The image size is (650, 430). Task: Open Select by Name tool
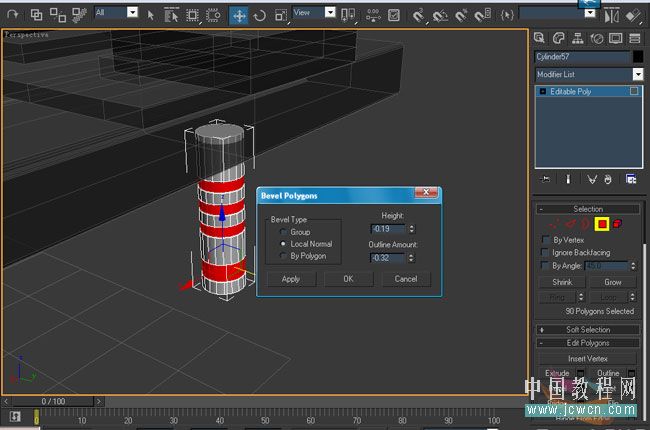click(171, 15)
